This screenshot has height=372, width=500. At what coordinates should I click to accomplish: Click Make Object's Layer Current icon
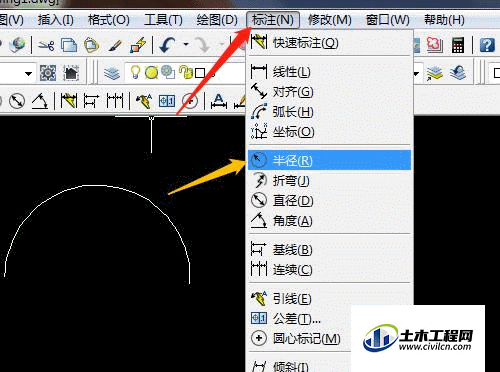tap(434, 73)
